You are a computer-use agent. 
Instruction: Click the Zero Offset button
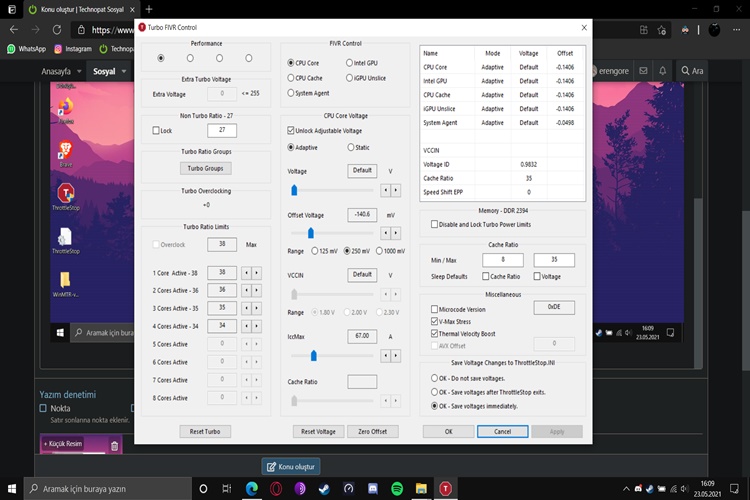[x=373, y=431]
